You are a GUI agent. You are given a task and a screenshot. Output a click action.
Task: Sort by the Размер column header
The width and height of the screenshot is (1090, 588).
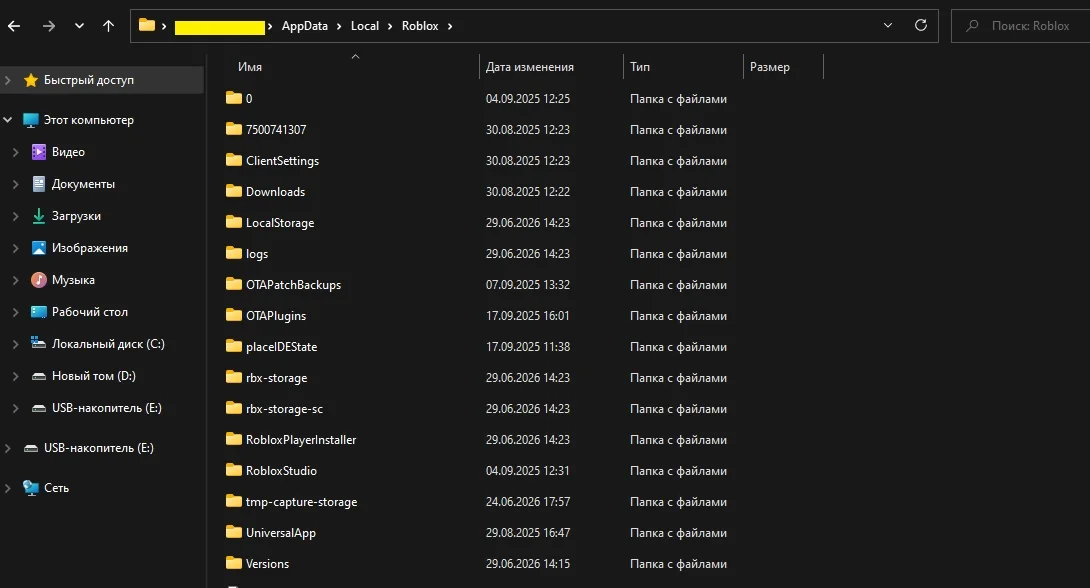[x=770, y=67]
